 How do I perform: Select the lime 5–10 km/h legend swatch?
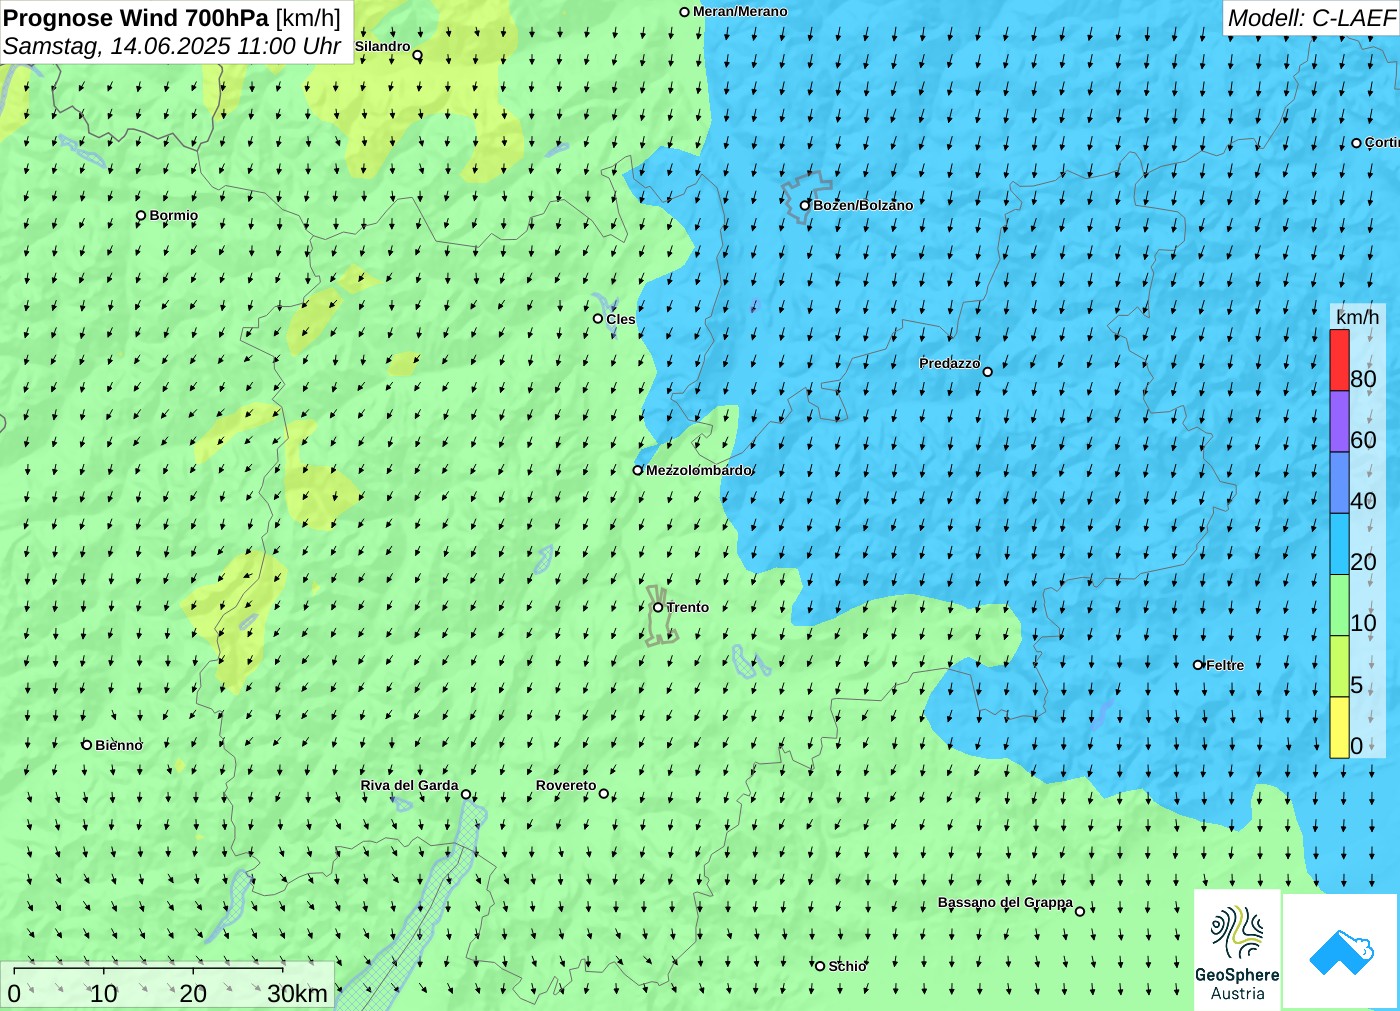pos(1340,666)
